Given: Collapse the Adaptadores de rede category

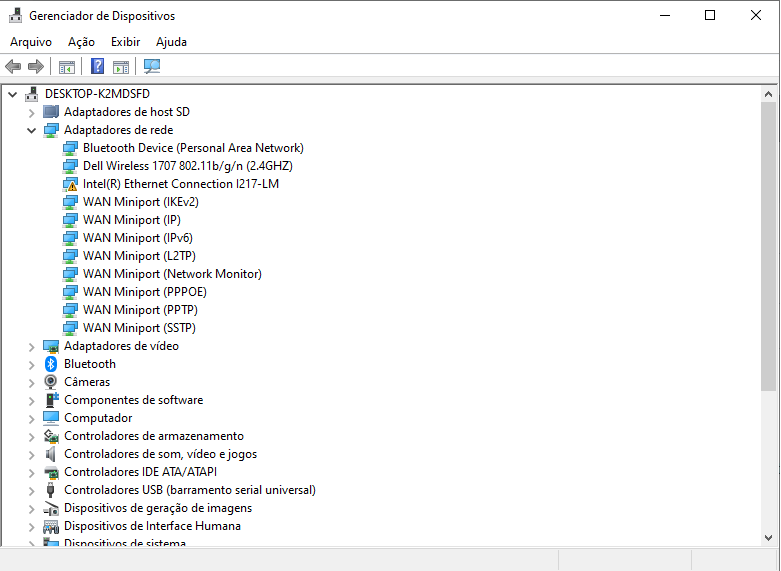Looking at the screenshot, I should point(31,131).
